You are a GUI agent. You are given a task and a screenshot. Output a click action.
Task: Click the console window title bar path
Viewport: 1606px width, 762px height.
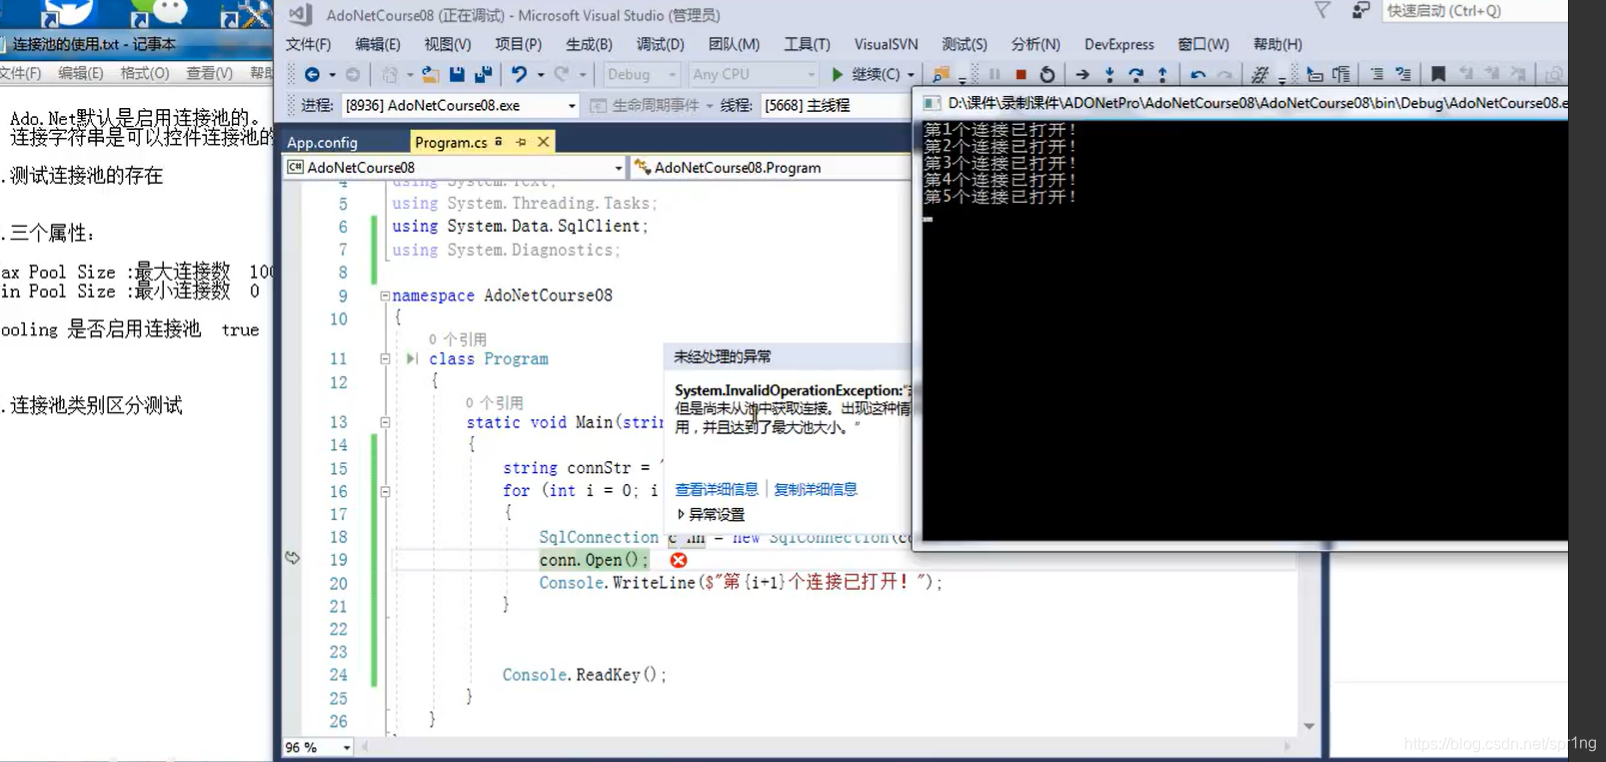click(1256, 103)
